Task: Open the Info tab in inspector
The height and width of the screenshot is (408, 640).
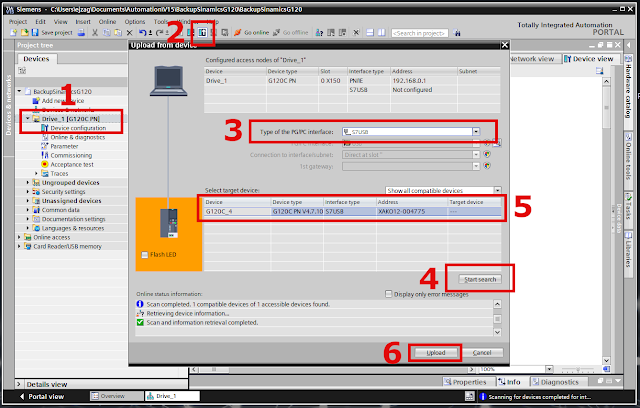Action: click(509, 382)
